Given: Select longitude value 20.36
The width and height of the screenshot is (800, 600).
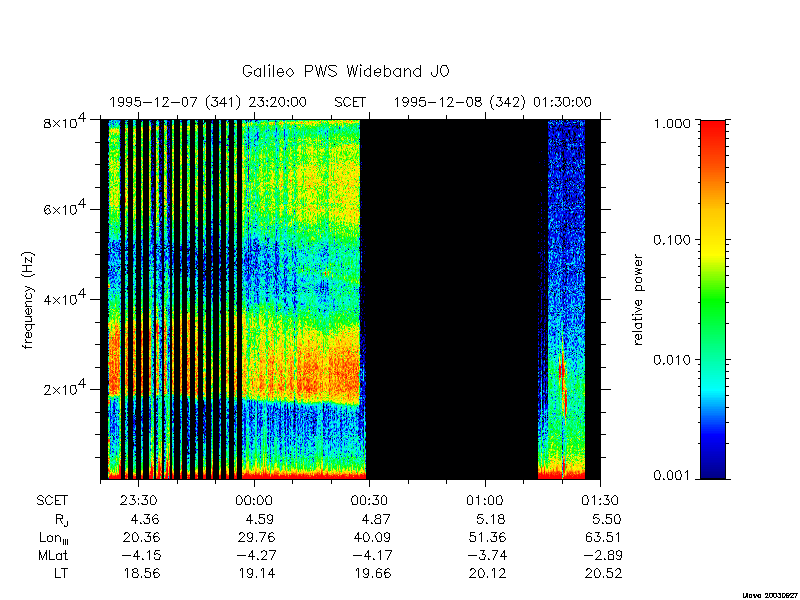Looking at the screenshot, I should pyautogui.click(x=141, y=537).
